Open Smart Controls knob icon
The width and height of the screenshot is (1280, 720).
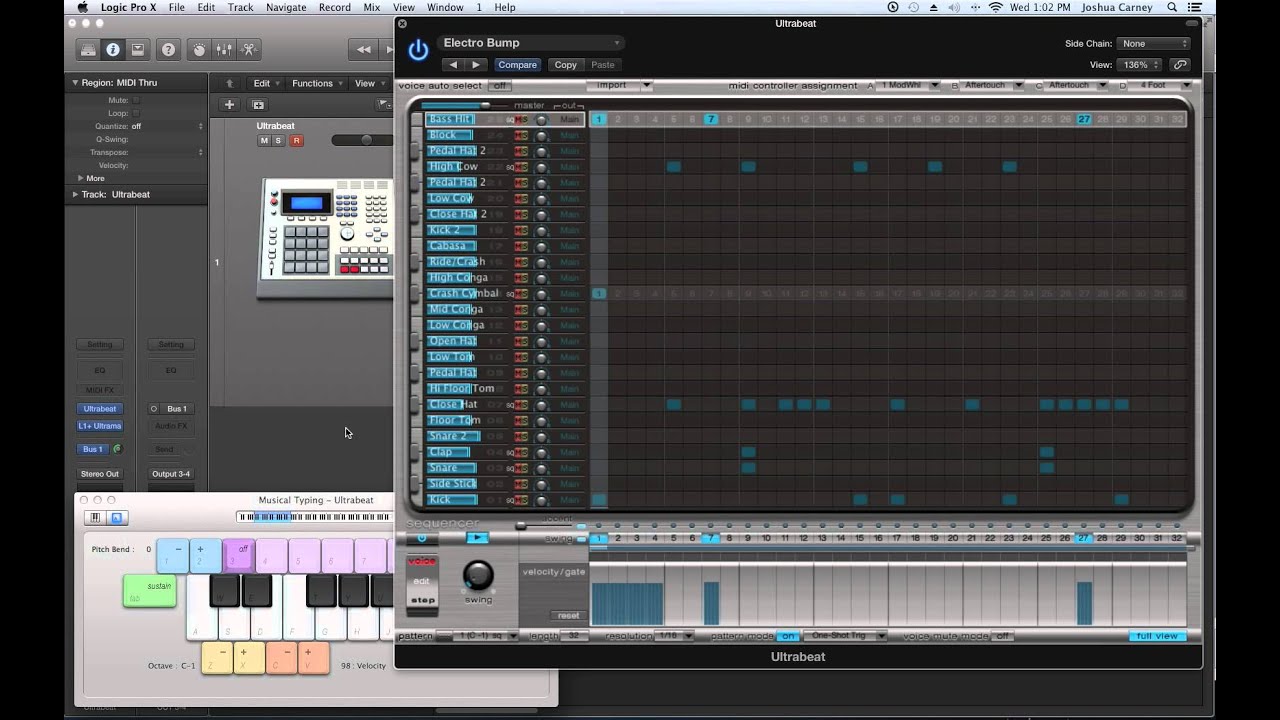pyautogui.click(x=199, y=49)
